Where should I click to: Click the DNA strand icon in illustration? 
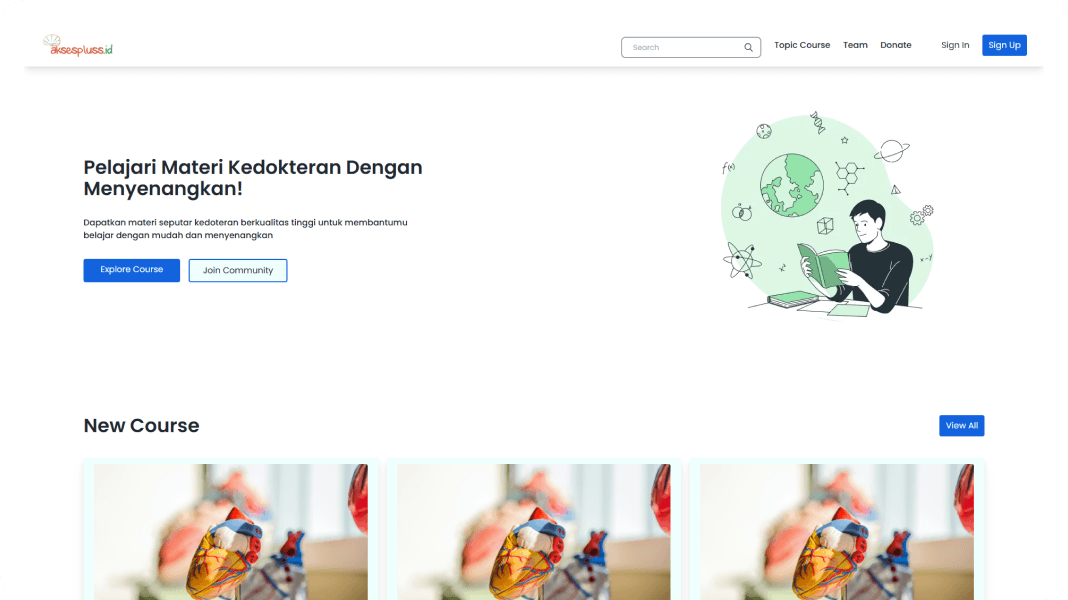pyautogui.click(x=817, y=123)
